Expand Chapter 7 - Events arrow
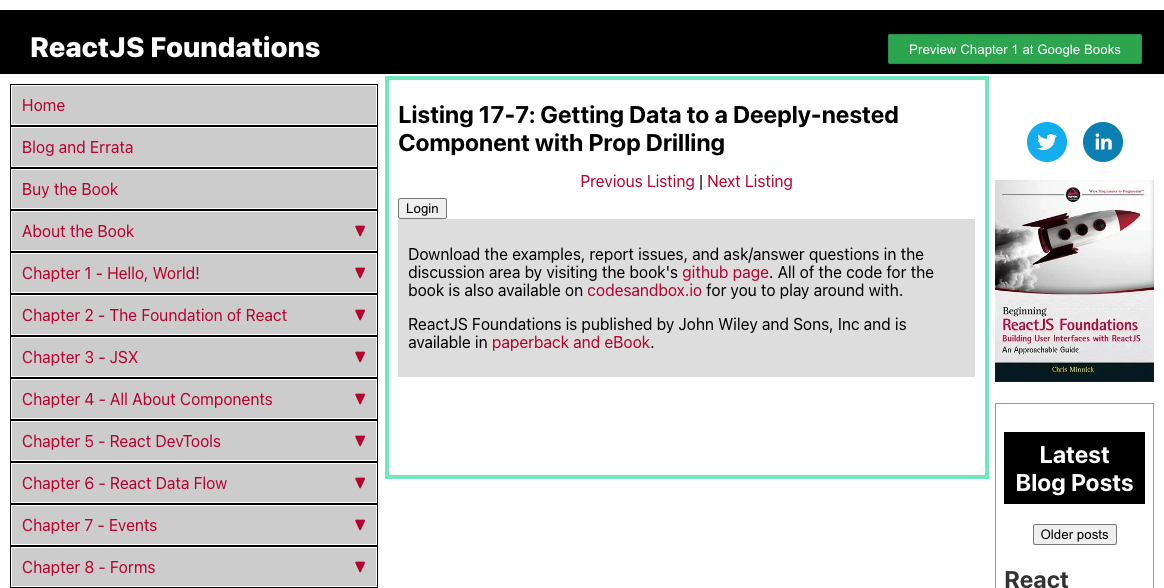The image size is (1164, 588). coord(360,525)
